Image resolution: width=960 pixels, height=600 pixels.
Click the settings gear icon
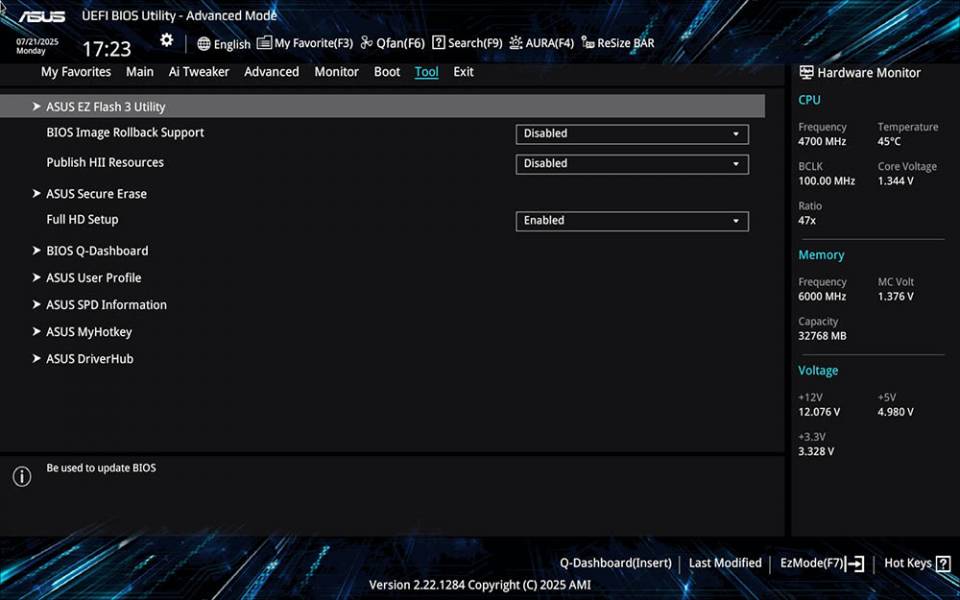166,41
